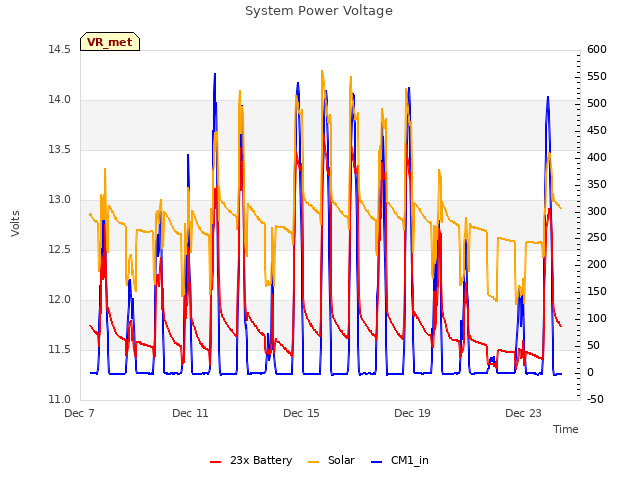Image resolution: width=640 pixels, height=480 pixels.
Task: Click the Dec 7 x-axis label
Action: 79,413
